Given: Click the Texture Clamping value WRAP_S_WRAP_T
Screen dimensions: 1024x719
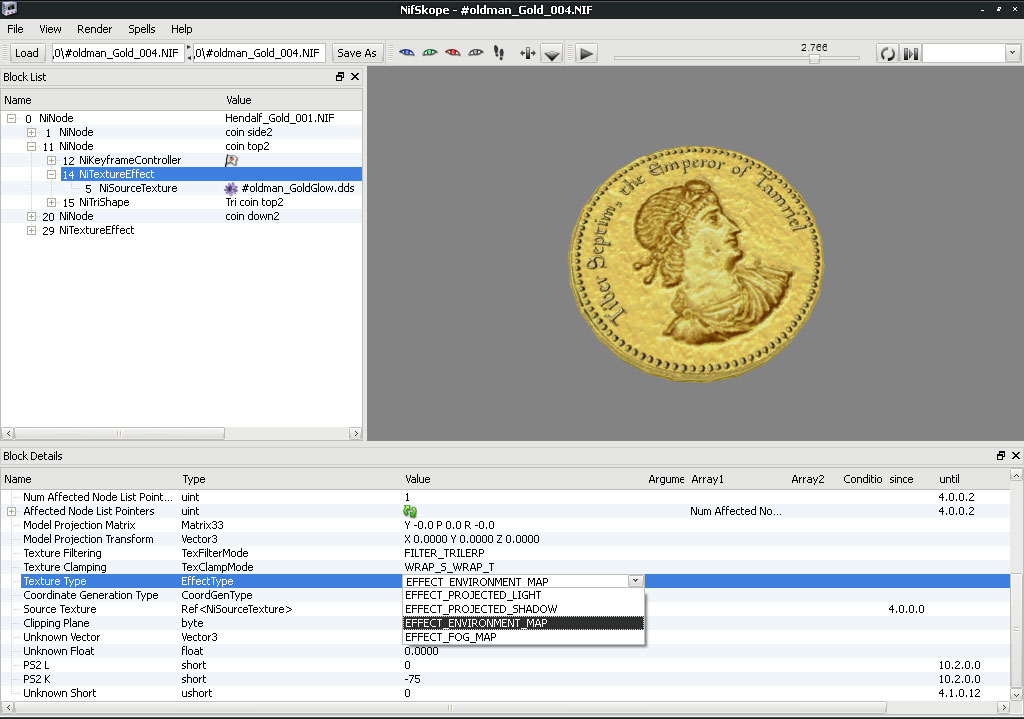Looking at the screenshot, I should click(x=449, y=567).
